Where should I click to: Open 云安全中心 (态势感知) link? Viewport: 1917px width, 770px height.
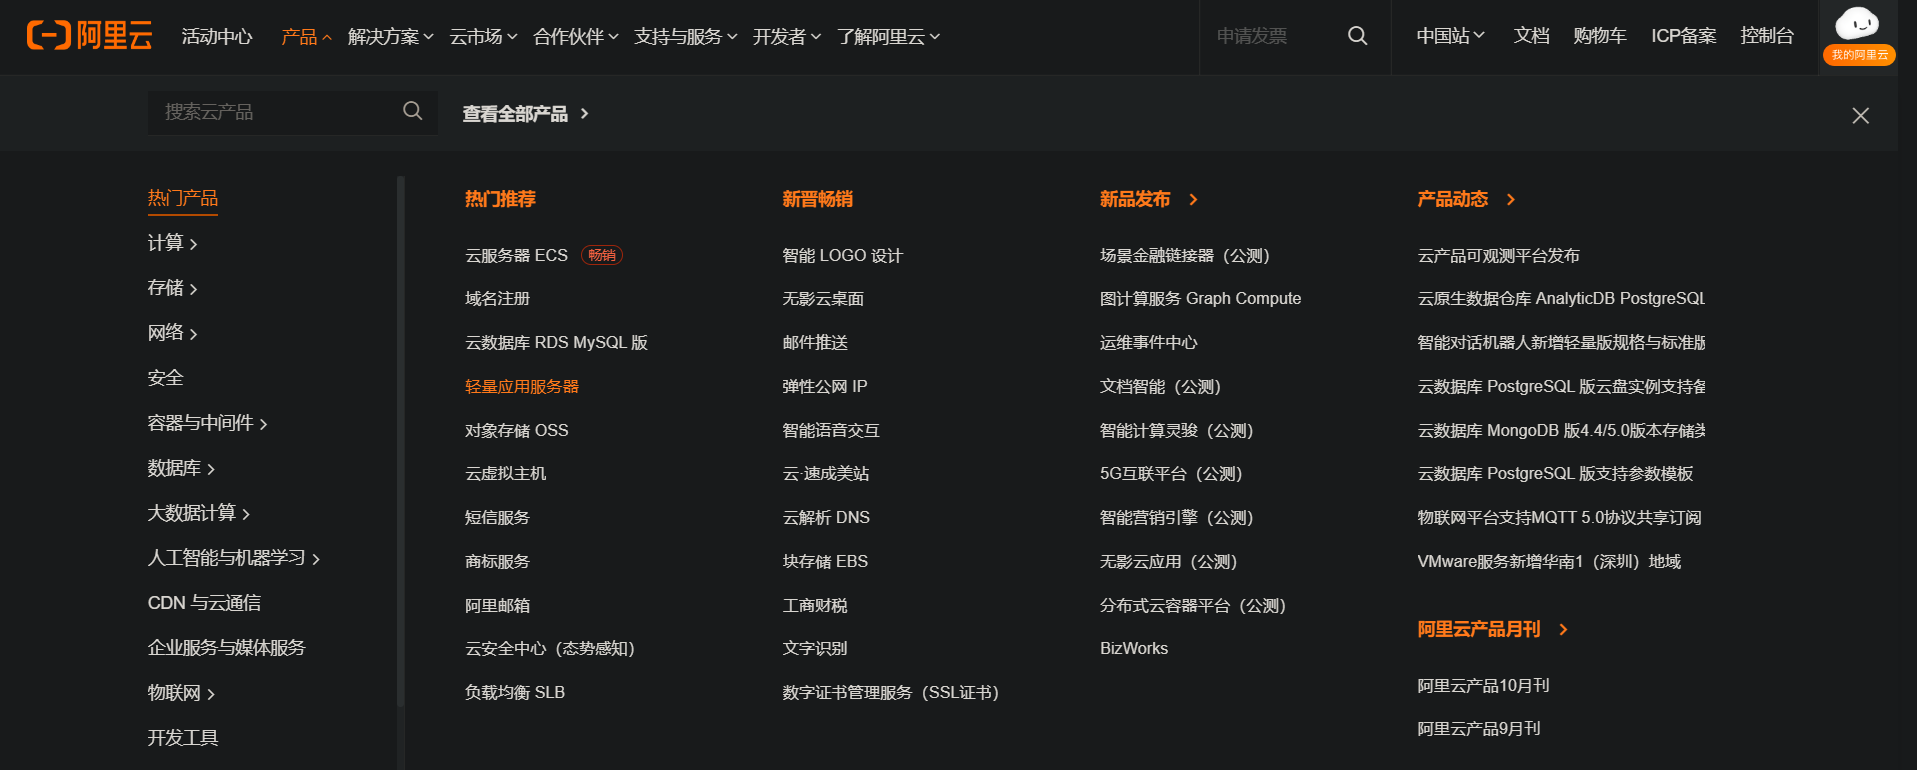550,649
